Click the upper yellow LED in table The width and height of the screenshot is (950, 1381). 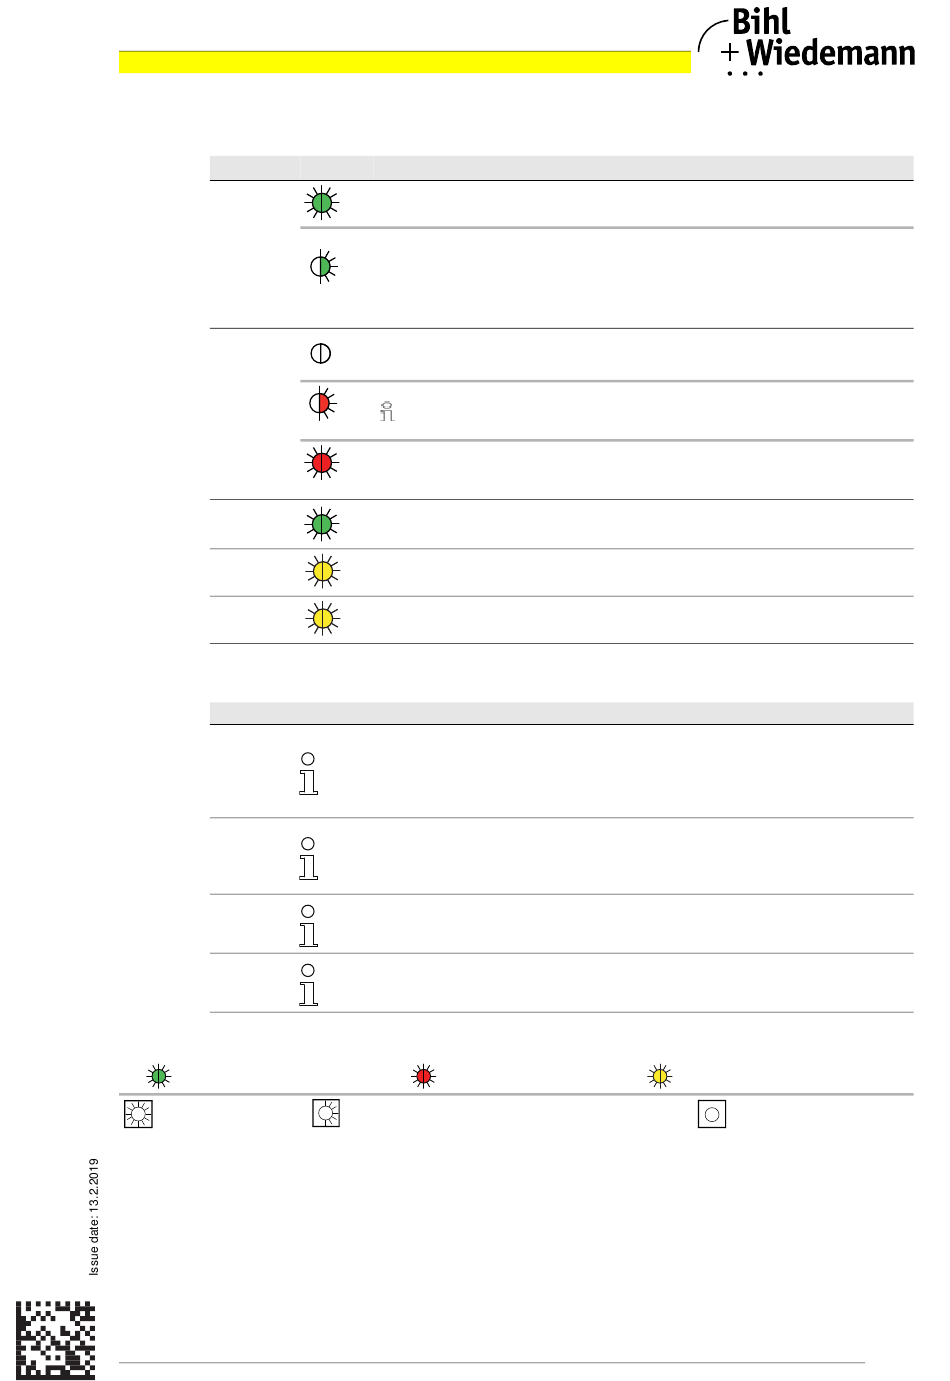click(x=322, y=572)
